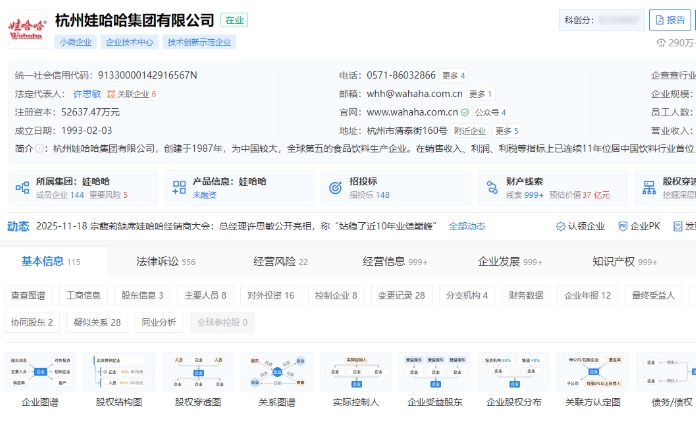Switch to the 经营风险 tab
This screenshot has height=422, width=696.
281,262
